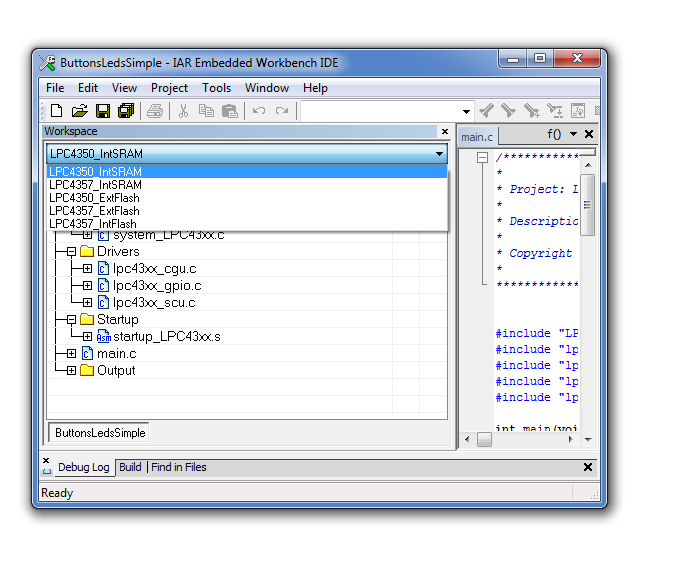Open the Project menu
This screenshot has height=568, width=690.
169,88
